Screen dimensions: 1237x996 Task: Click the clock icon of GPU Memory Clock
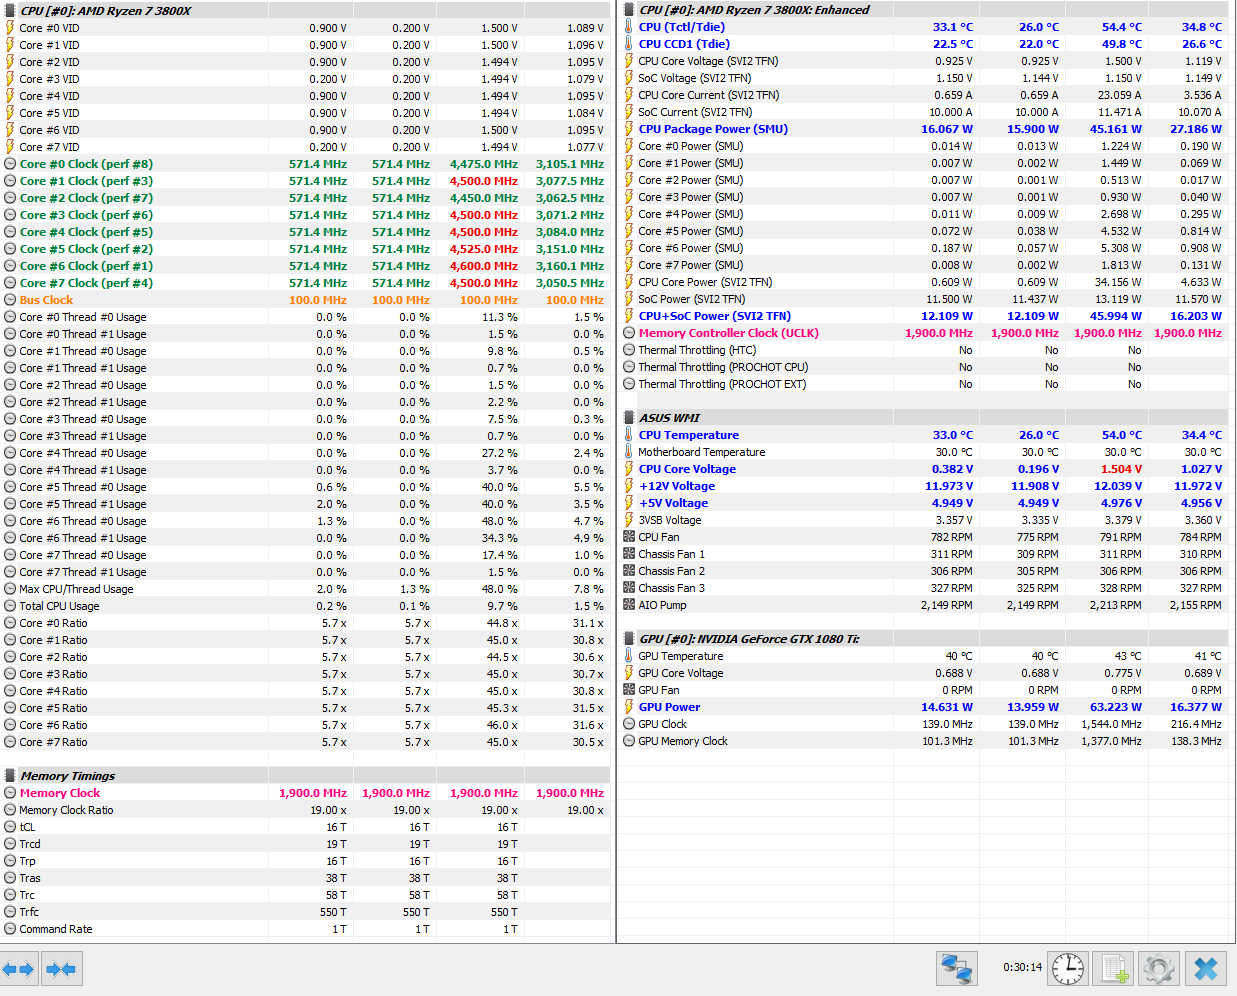tap(629, 741)
